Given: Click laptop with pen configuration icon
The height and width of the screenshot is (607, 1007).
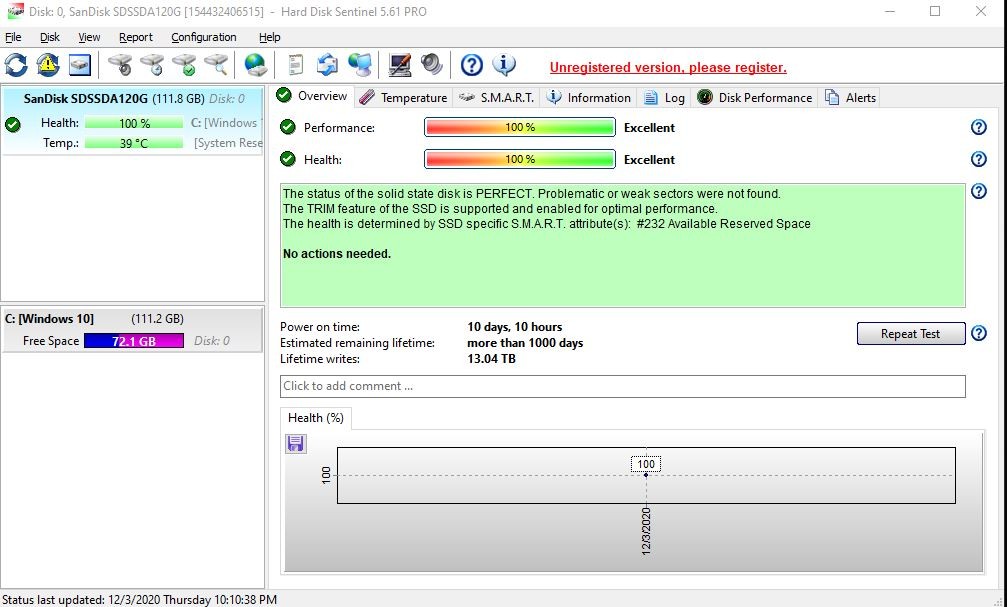Looking at the screenshot, I should 399,65.
